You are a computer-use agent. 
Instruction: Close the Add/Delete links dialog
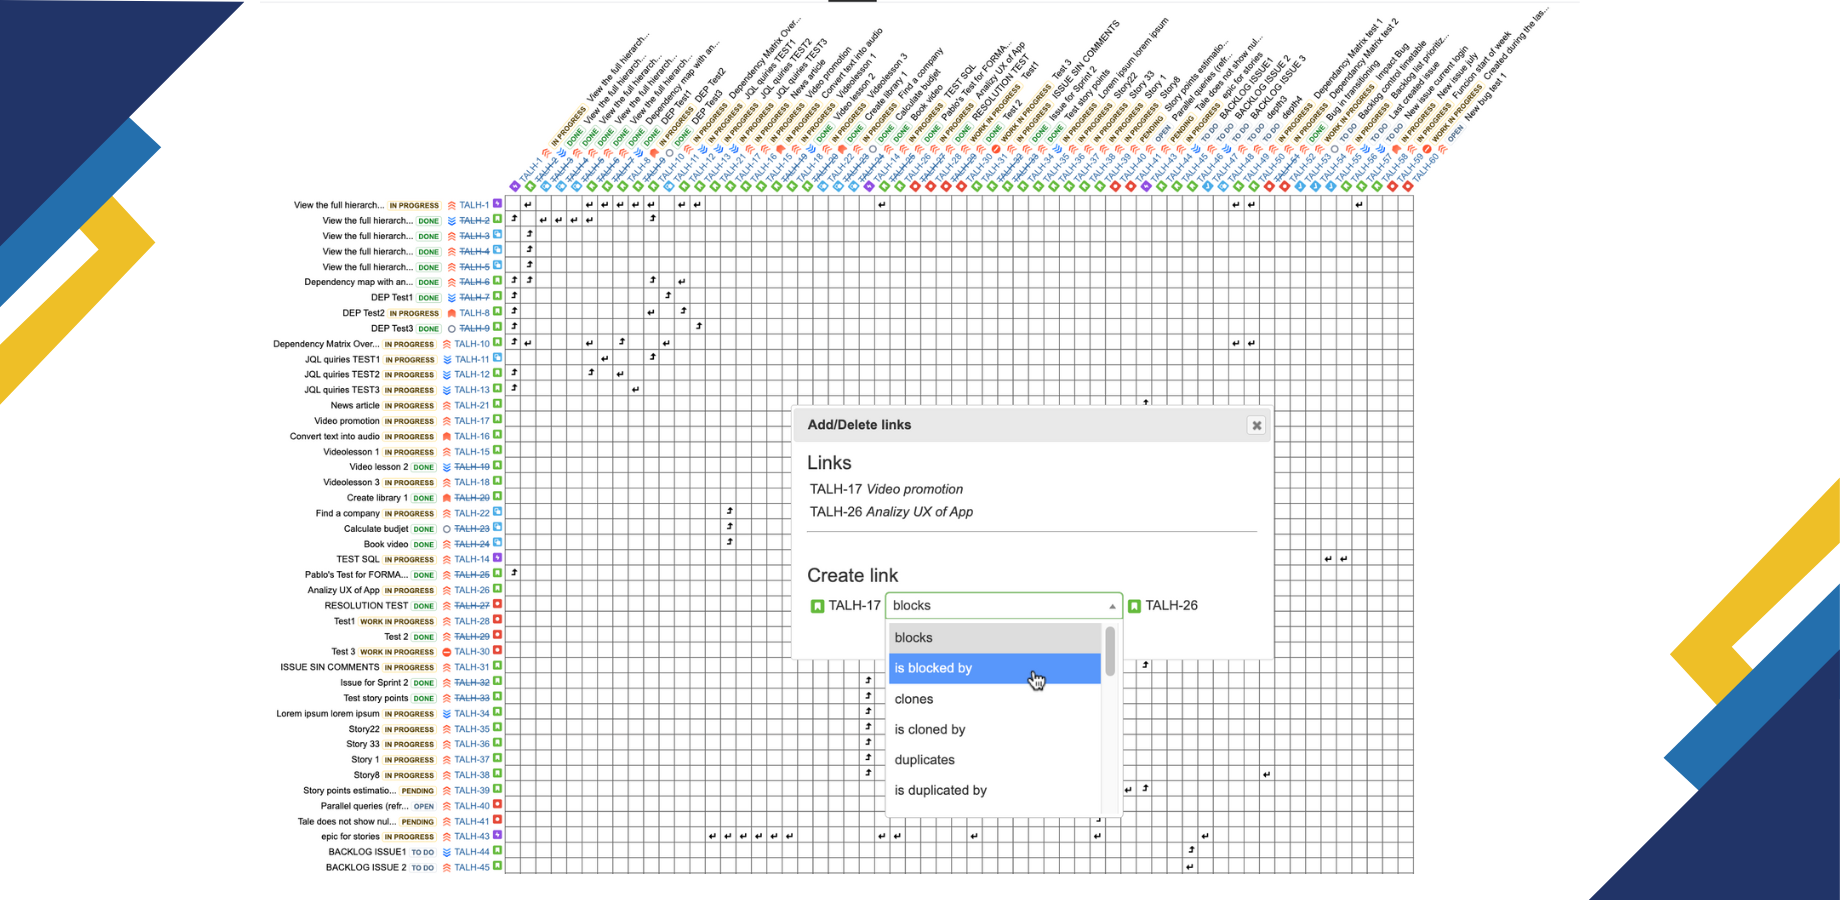(x=1256, y=425)
